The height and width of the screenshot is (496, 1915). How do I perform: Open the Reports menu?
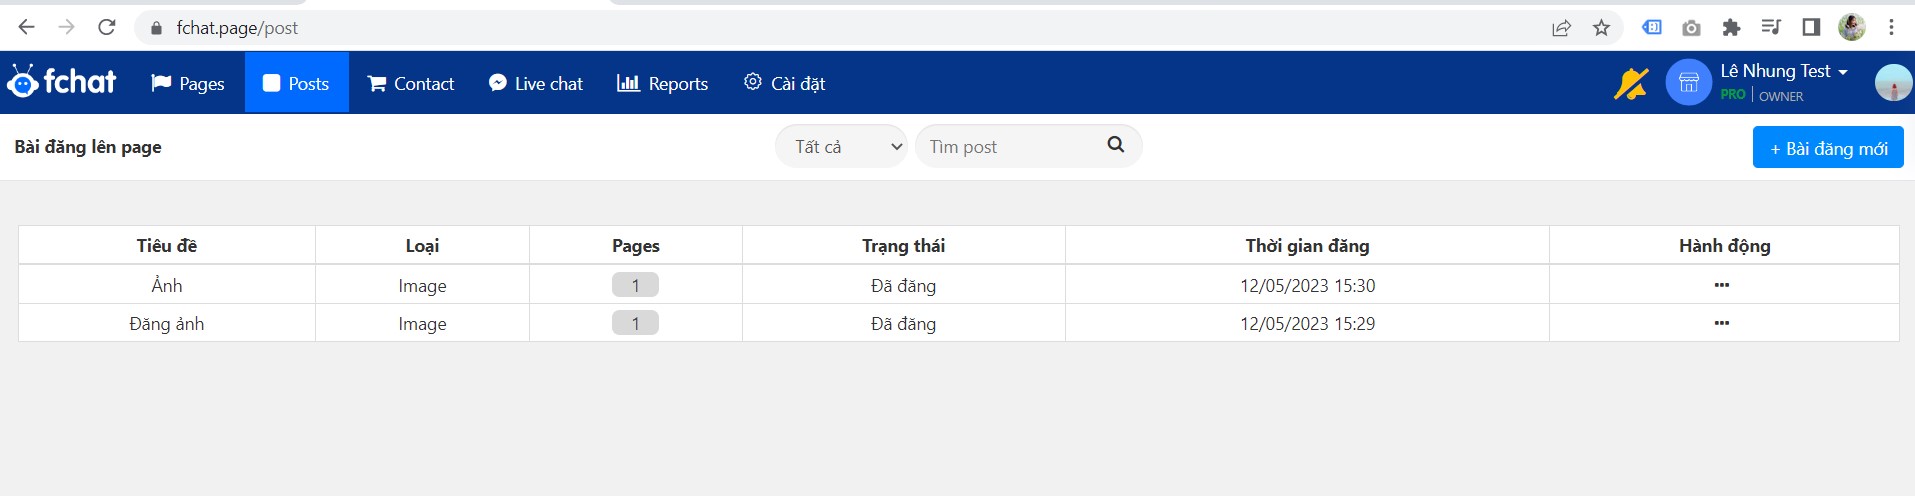click(662, 84)
